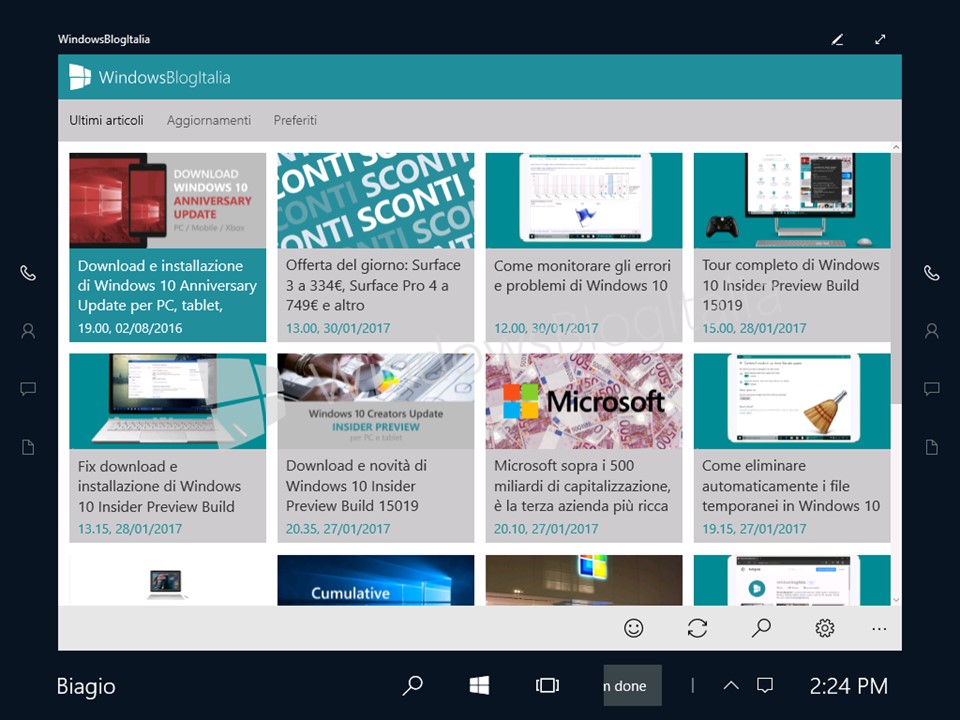
Task: Open 'Fix download e installazione' article
Action: click(x=168, y=448)
